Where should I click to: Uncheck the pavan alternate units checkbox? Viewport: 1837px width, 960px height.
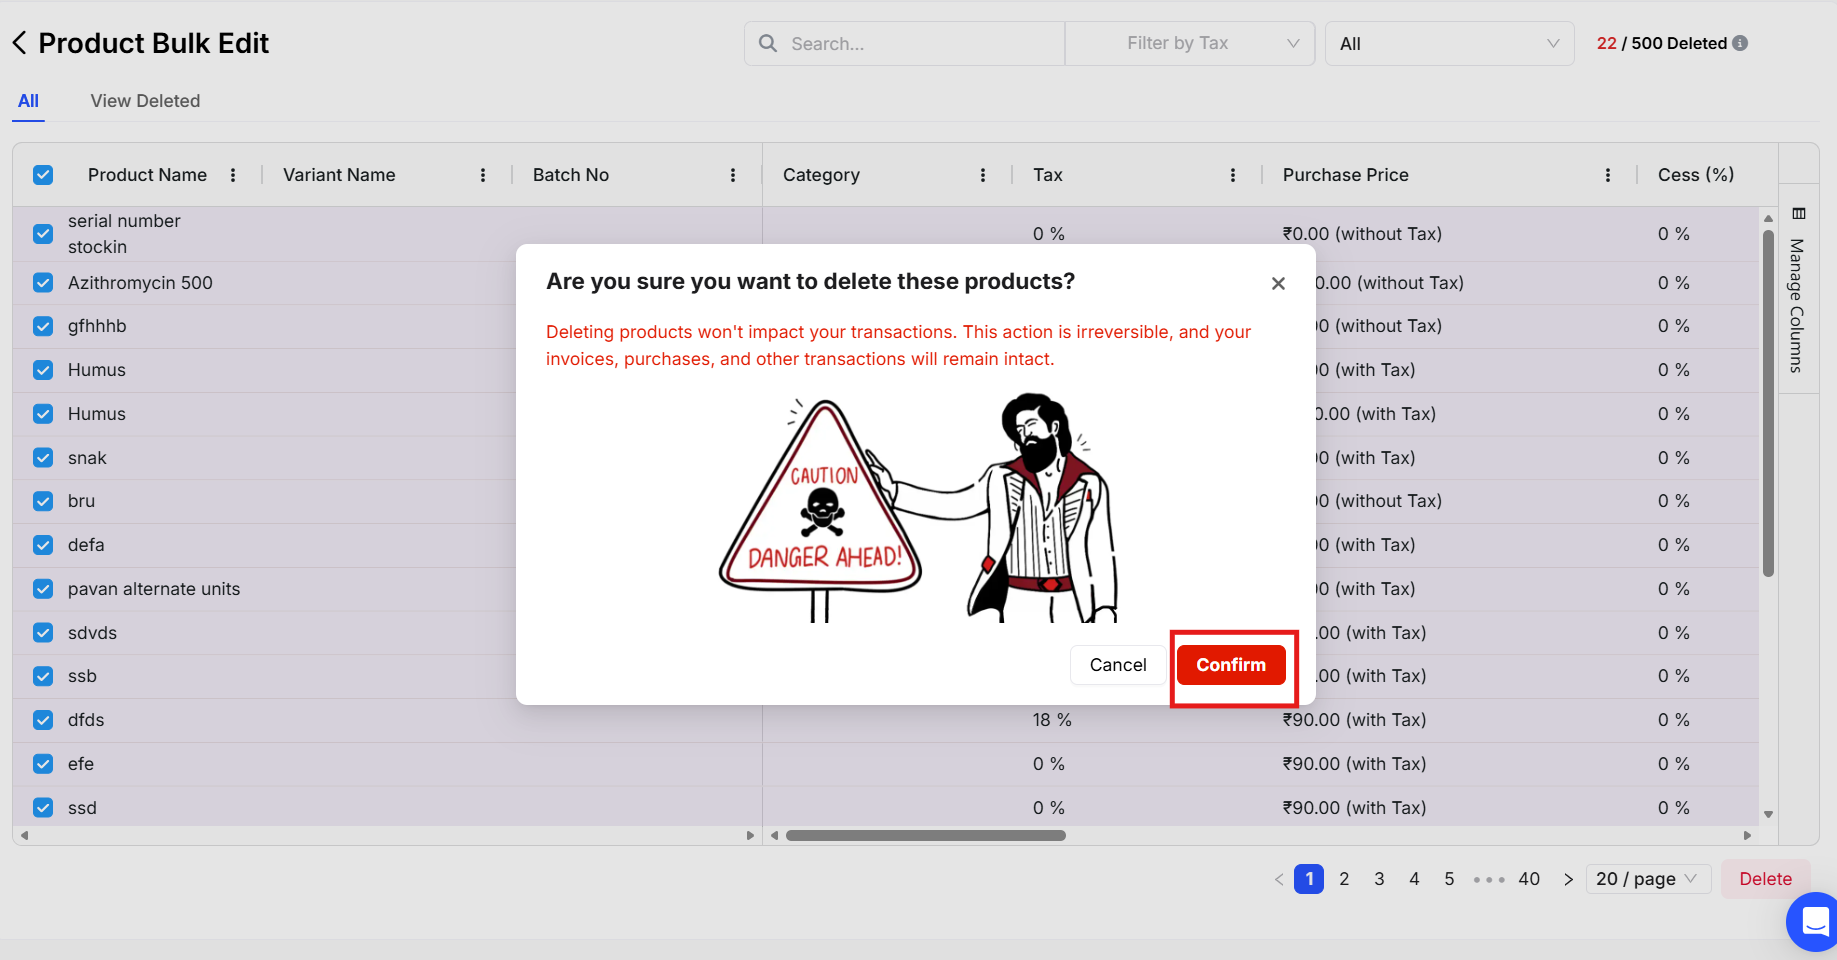coord(43,589)
